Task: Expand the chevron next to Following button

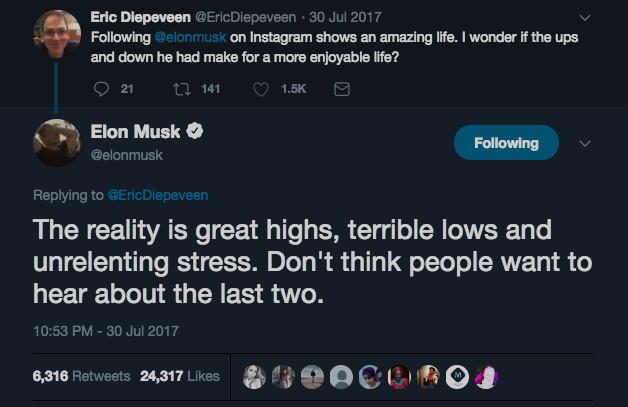Action: point(585,143)
